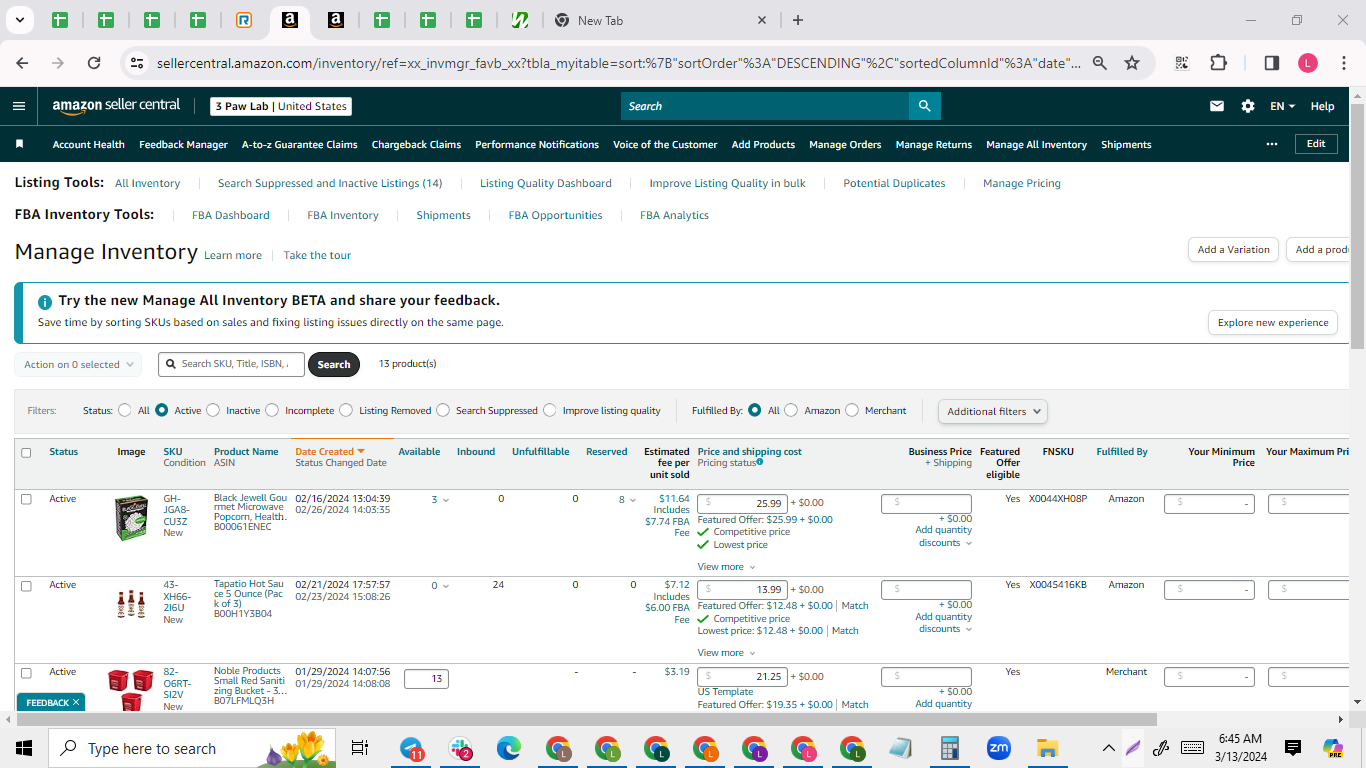The width and height of the screenshot is (1366, 768).
Task: Click the bookmark icon in navigation bar
Action: pos(19,144)
